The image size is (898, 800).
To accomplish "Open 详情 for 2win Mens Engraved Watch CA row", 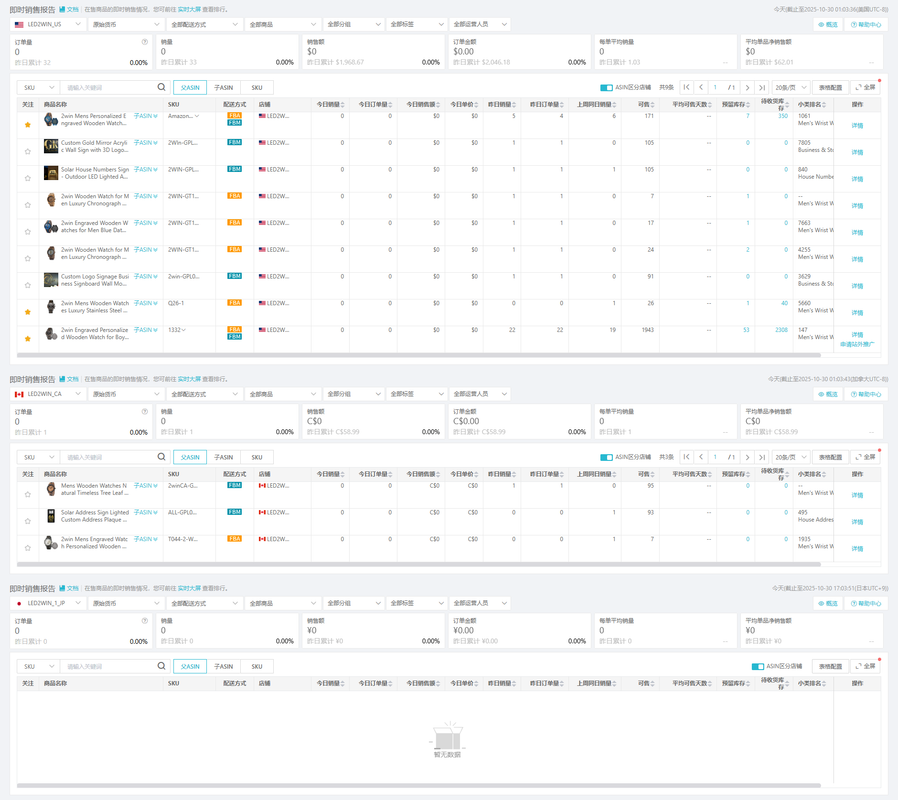I will (x=857, y=549).
